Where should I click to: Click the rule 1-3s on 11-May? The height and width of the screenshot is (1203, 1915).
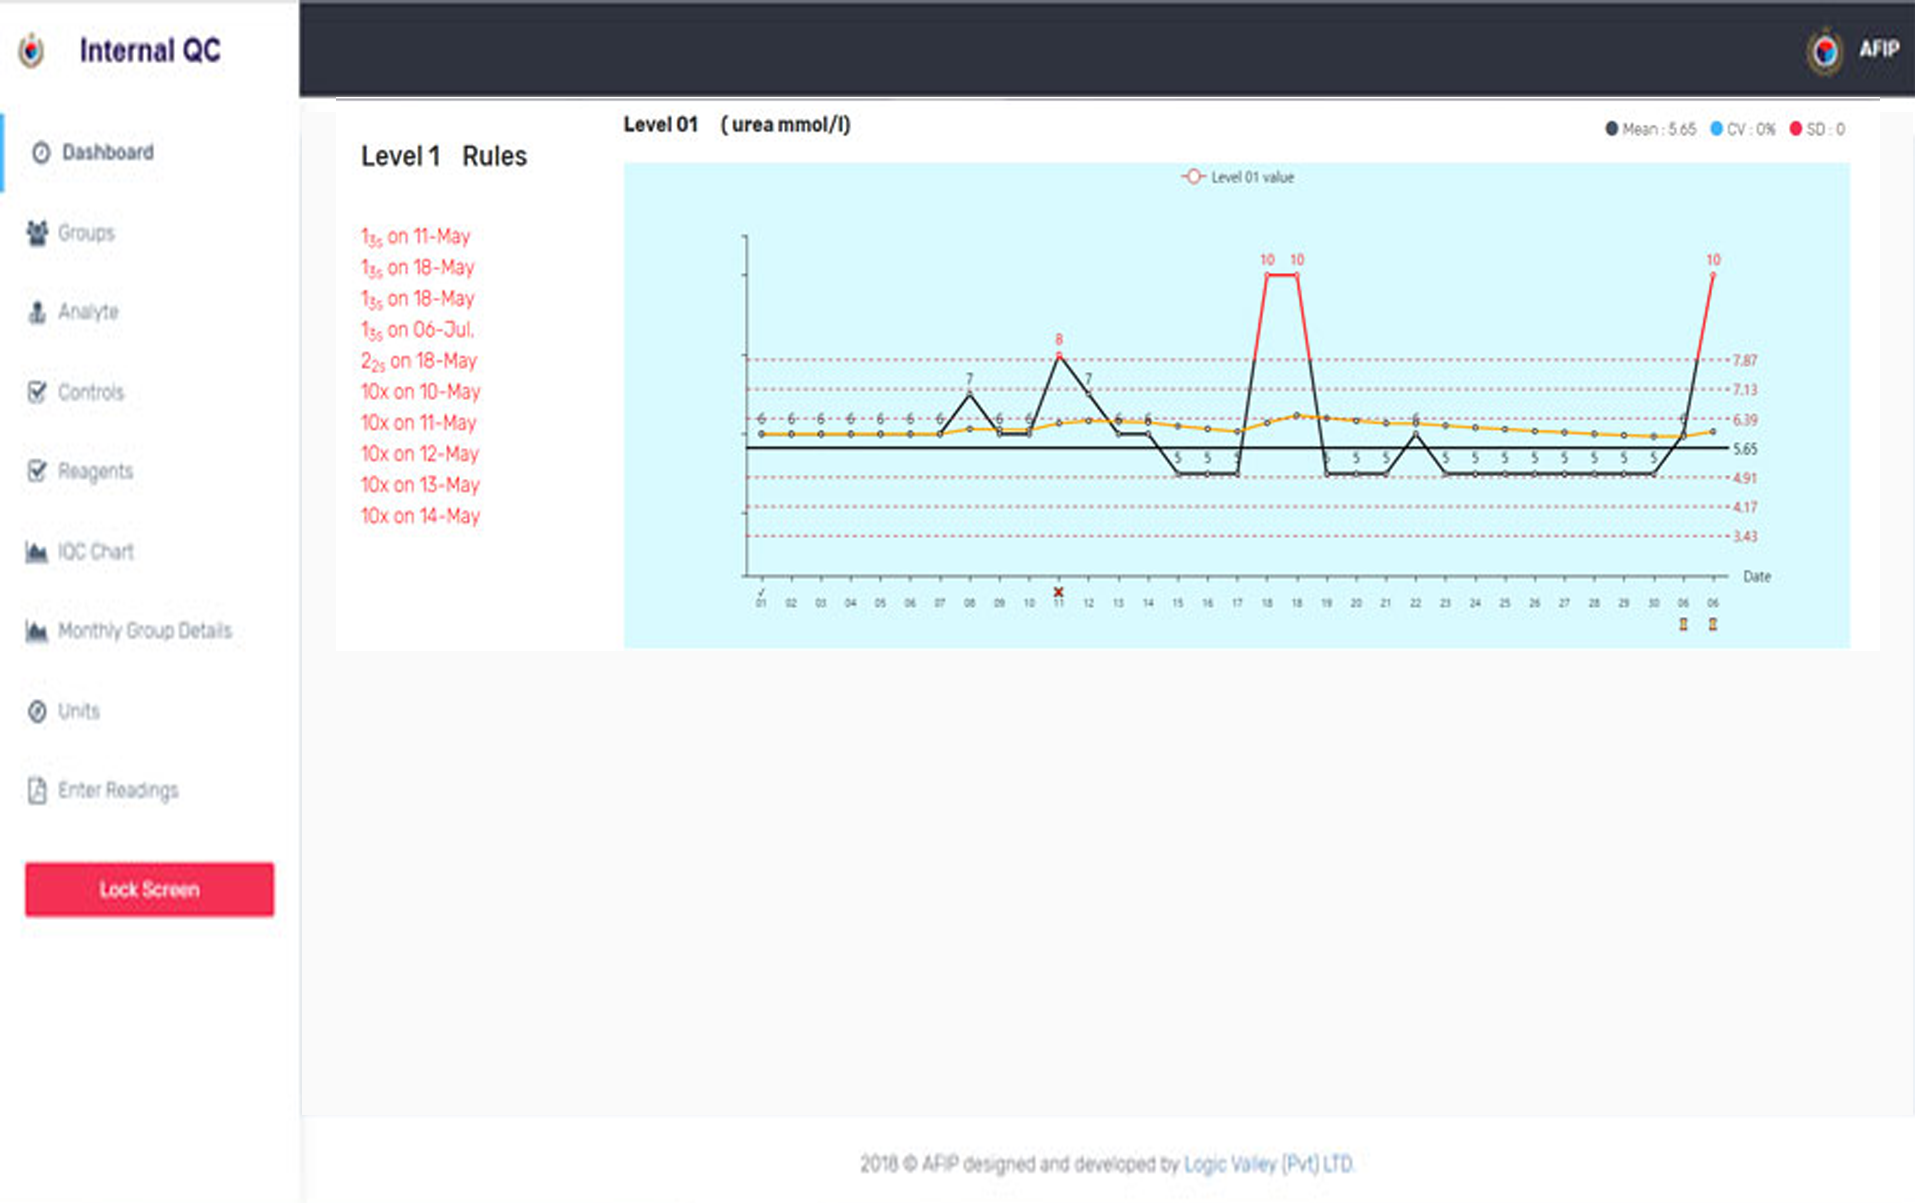coord(416,237)
